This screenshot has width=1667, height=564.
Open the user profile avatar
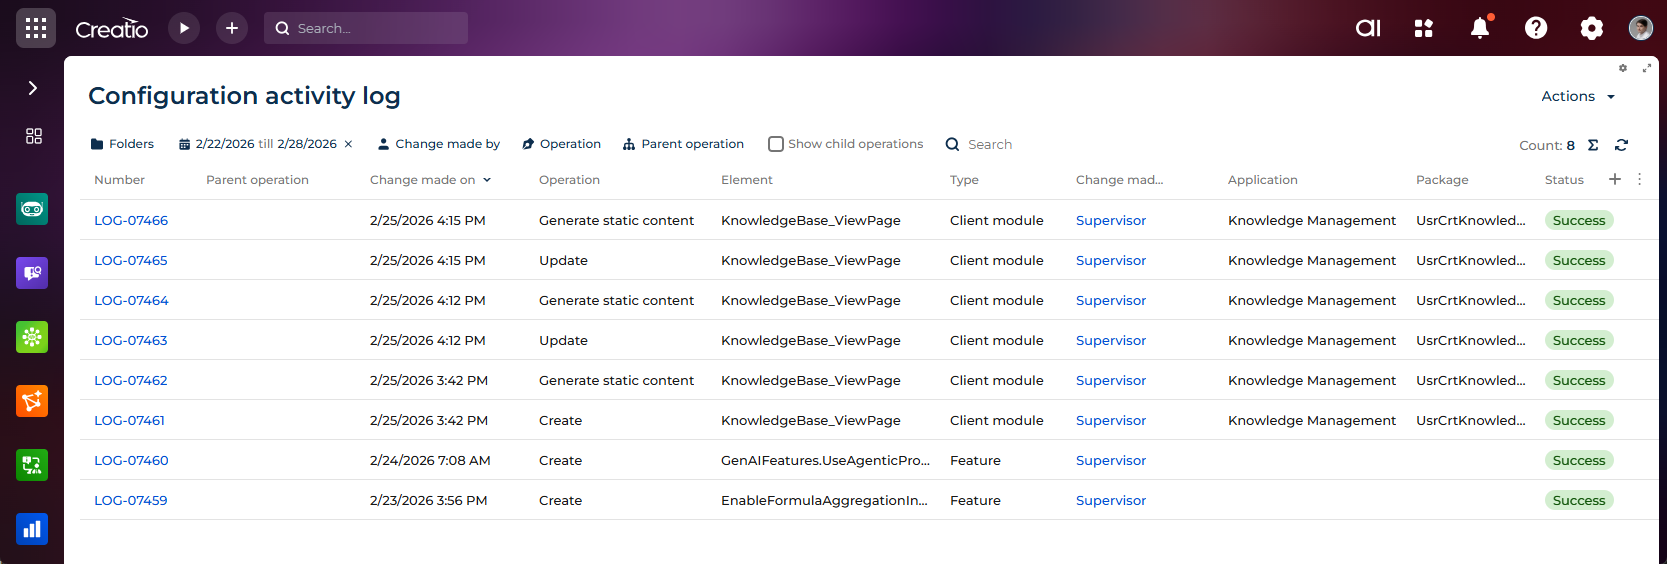pyautogui.click(x=1640, y=28)
